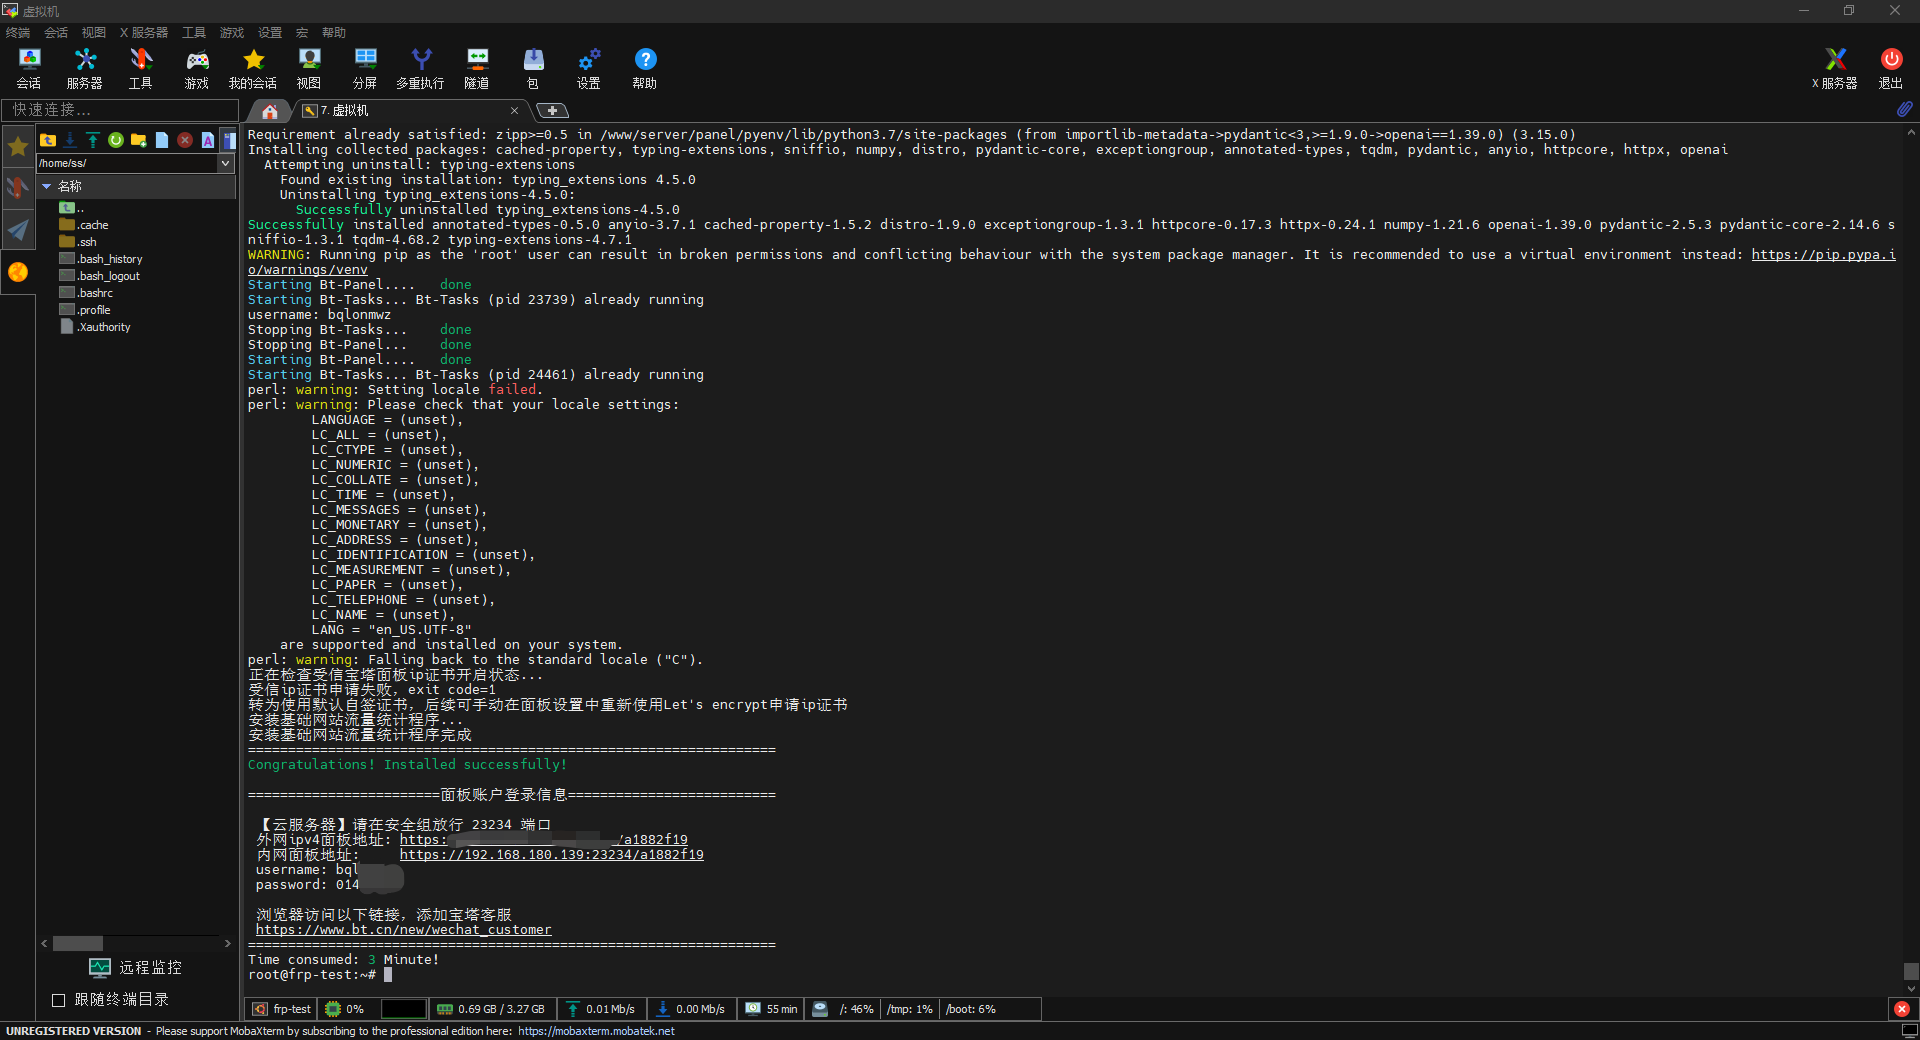Click the red X icon at status bar end
1920x1040 pixels.
pos(1902,1009)
